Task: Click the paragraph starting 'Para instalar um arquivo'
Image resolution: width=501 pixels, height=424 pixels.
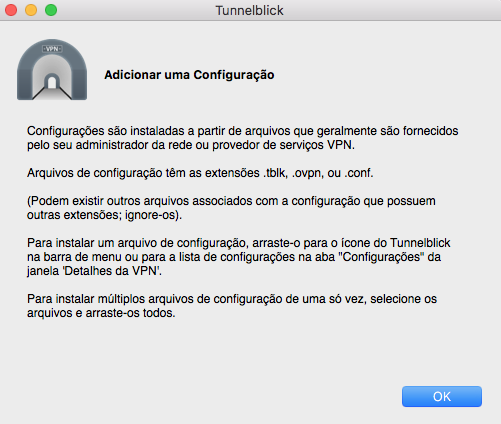Action: pos(239,257)
